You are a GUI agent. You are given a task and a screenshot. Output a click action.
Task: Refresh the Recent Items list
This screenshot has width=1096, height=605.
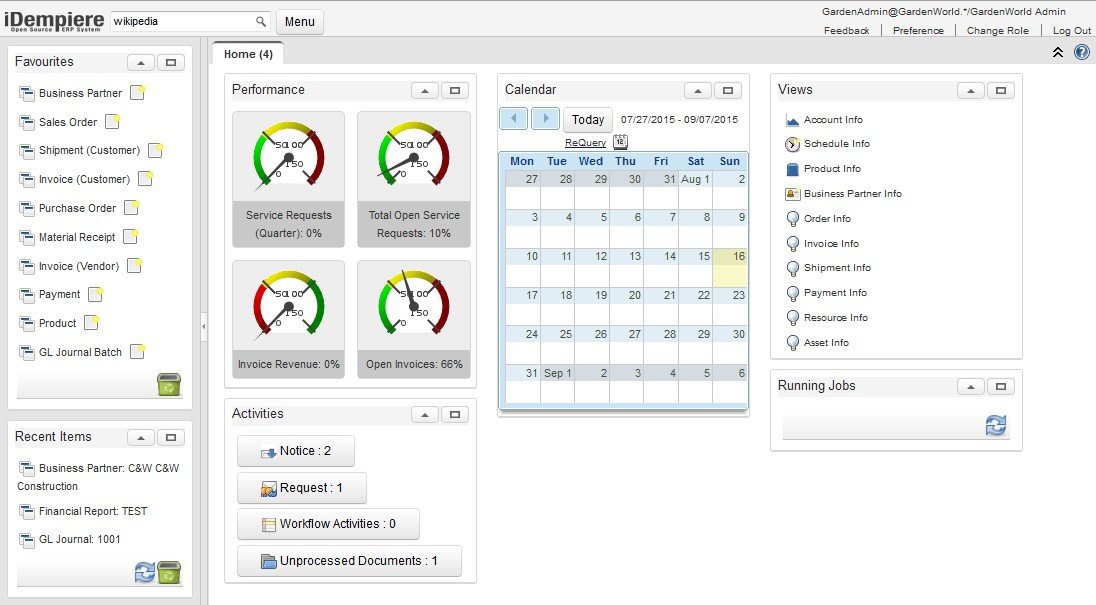[145, 573]
